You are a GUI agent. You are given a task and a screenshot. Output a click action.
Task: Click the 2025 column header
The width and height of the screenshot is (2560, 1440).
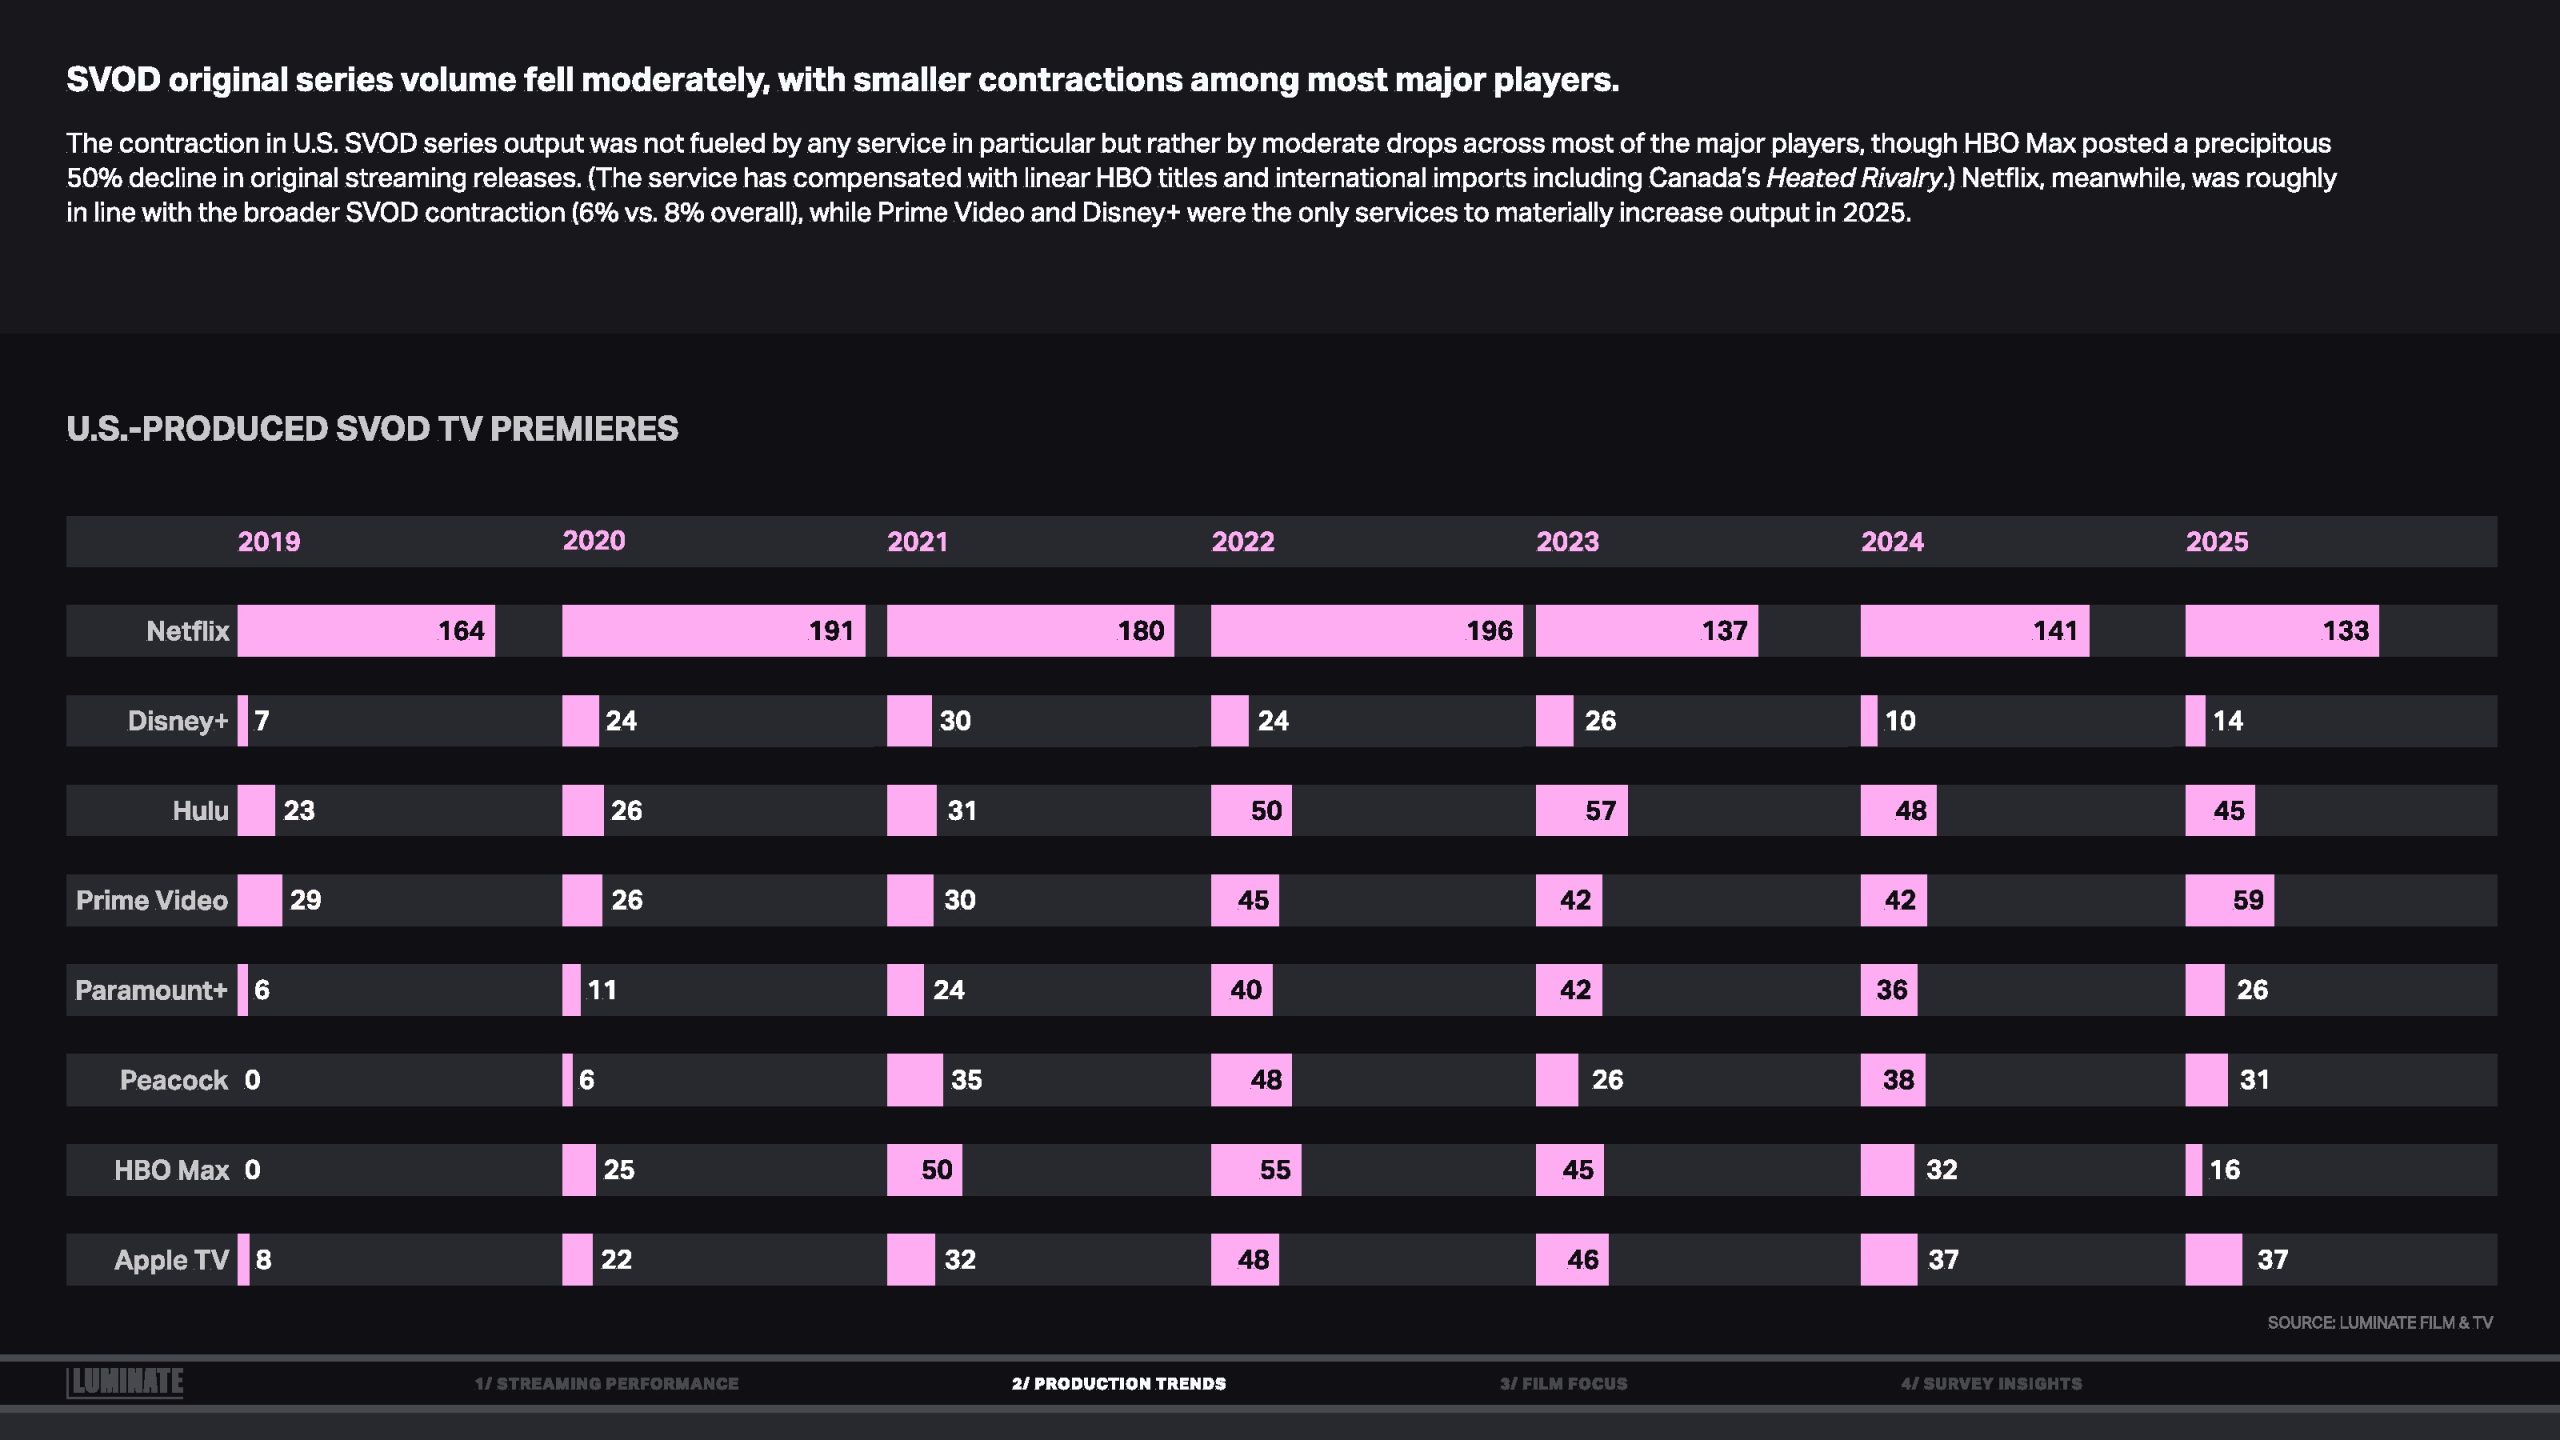2216,542
